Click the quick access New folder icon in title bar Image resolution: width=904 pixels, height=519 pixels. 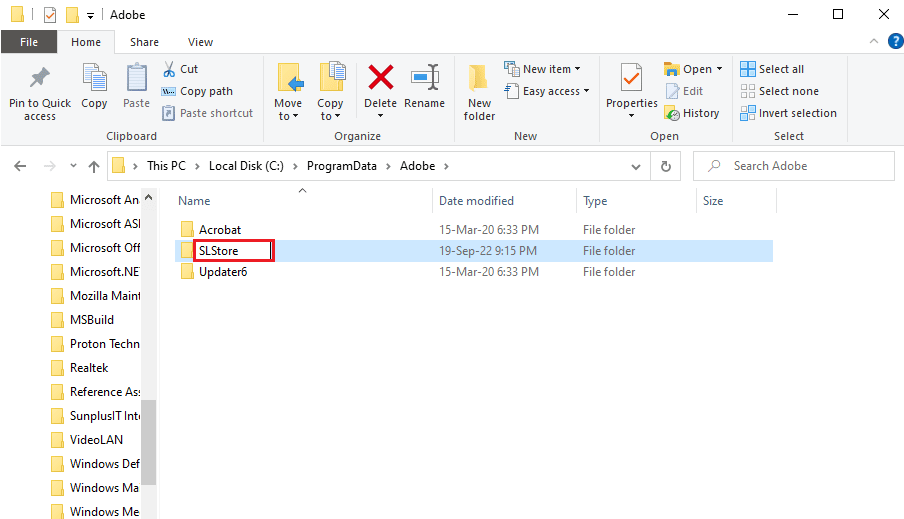(72, 14)
